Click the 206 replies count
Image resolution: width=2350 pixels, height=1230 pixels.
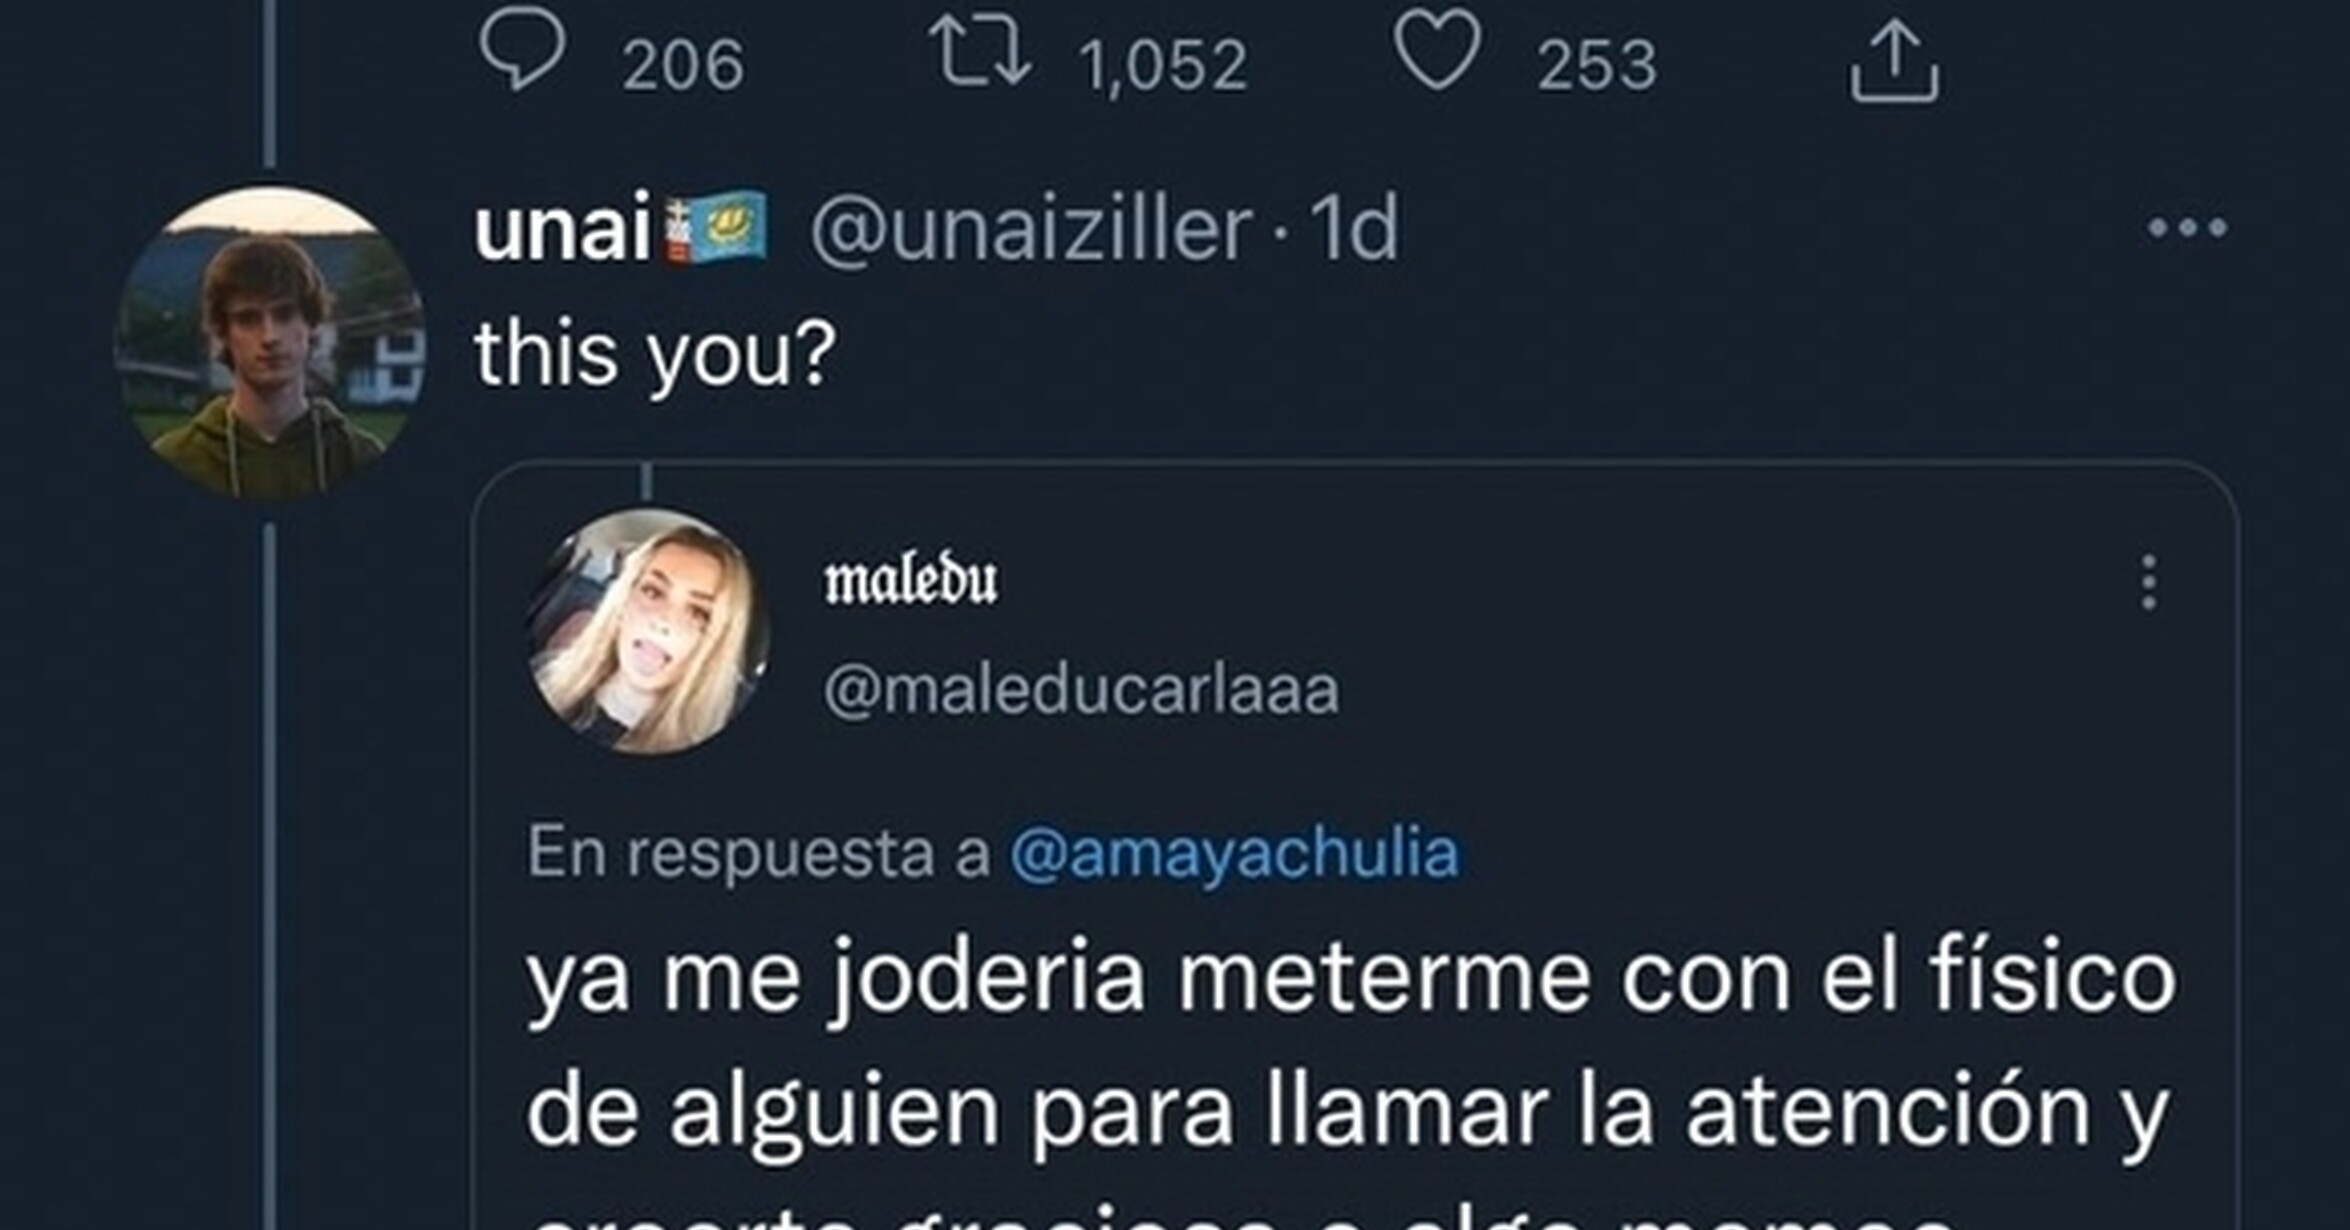tap(683, 66)
